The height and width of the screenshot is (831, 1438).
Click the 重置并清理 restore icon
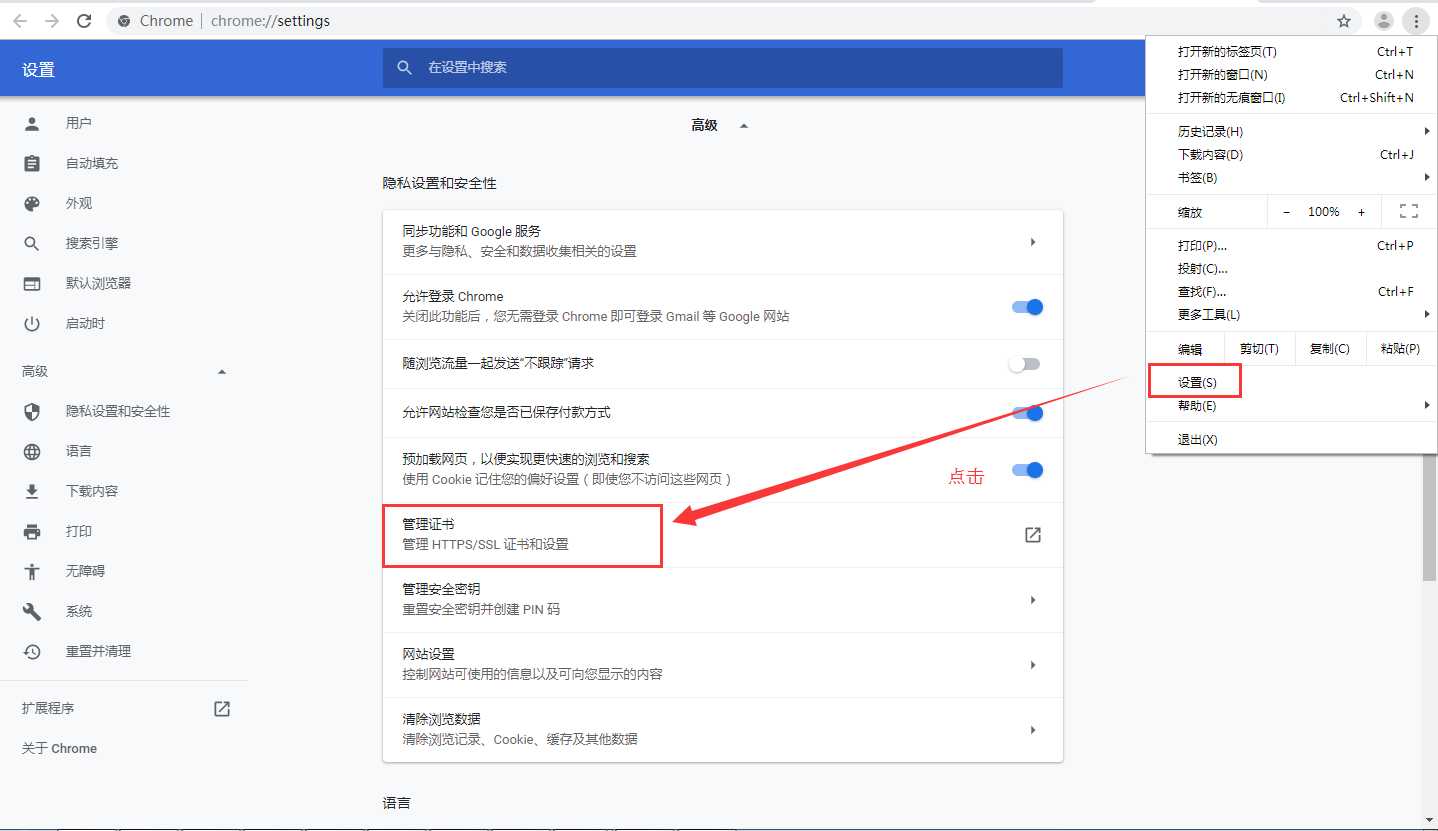point(32,651)
